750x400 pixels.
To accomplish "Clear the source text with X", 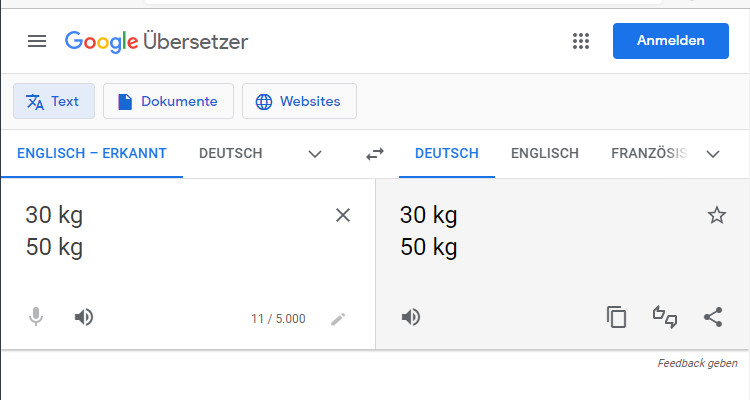I will click(343, 215).
